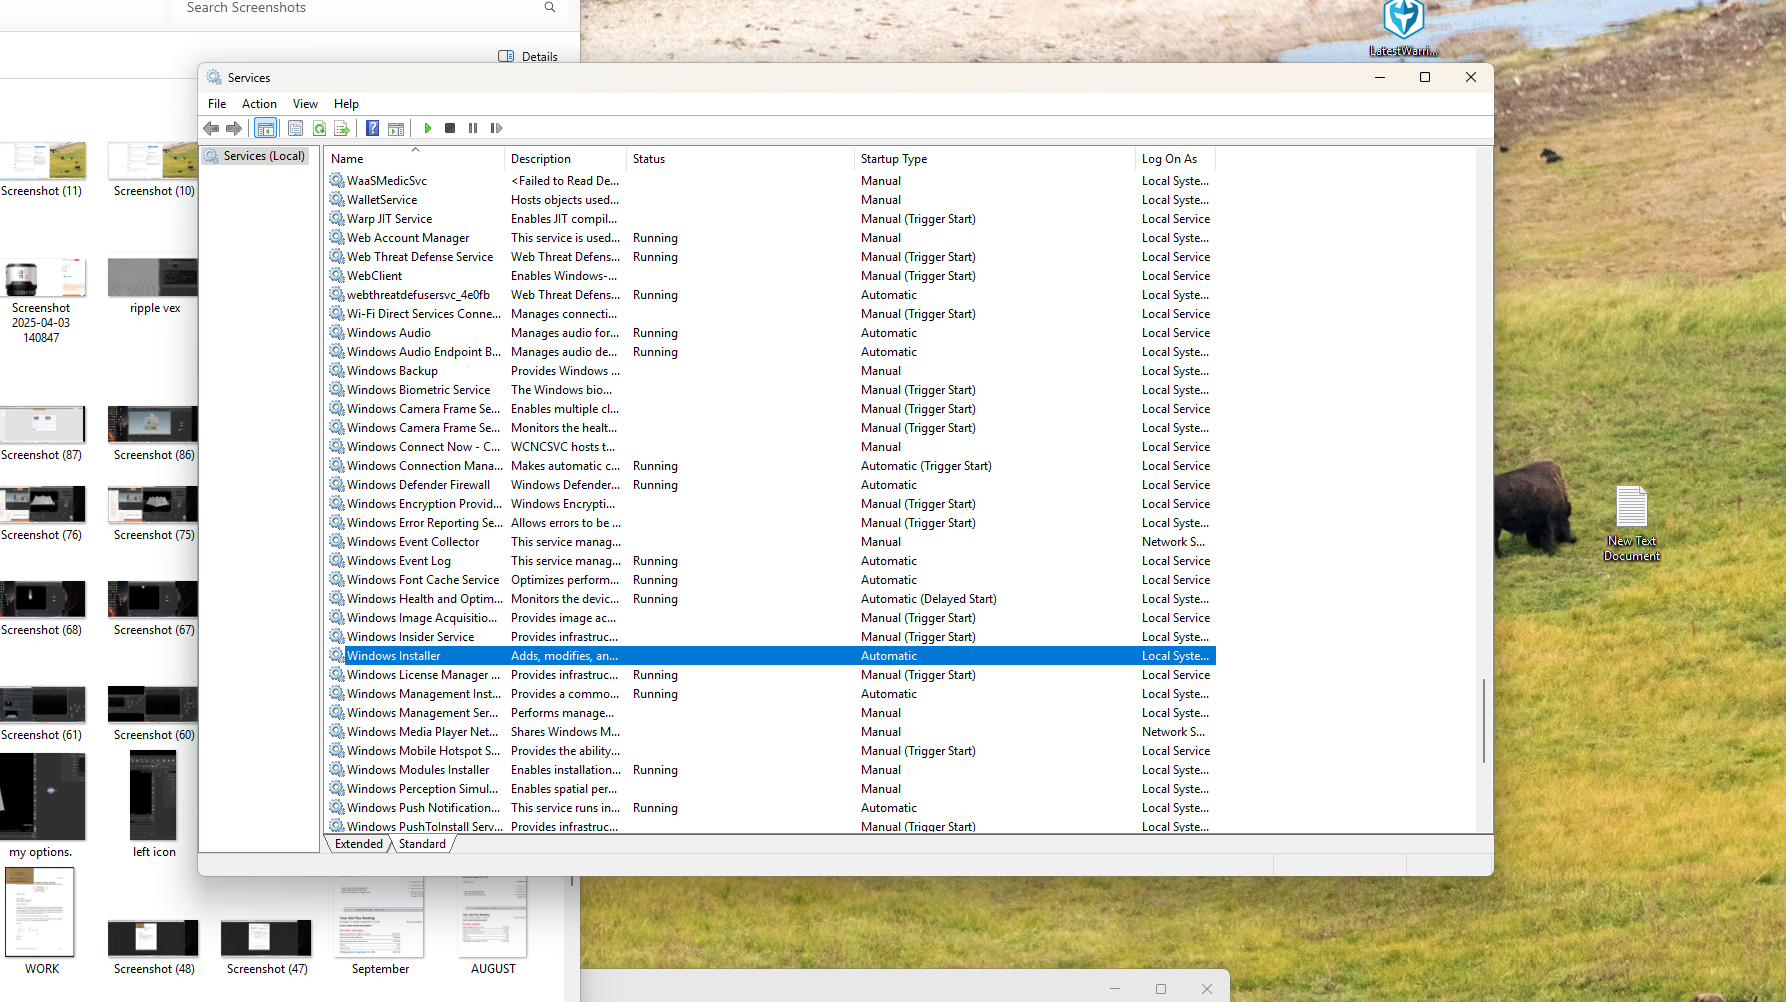Click the gear icon beside Windows Defender Firewall
The width and height of the screenshot is (1786, 1002).
pyautogui.click(x=337, y=485)
